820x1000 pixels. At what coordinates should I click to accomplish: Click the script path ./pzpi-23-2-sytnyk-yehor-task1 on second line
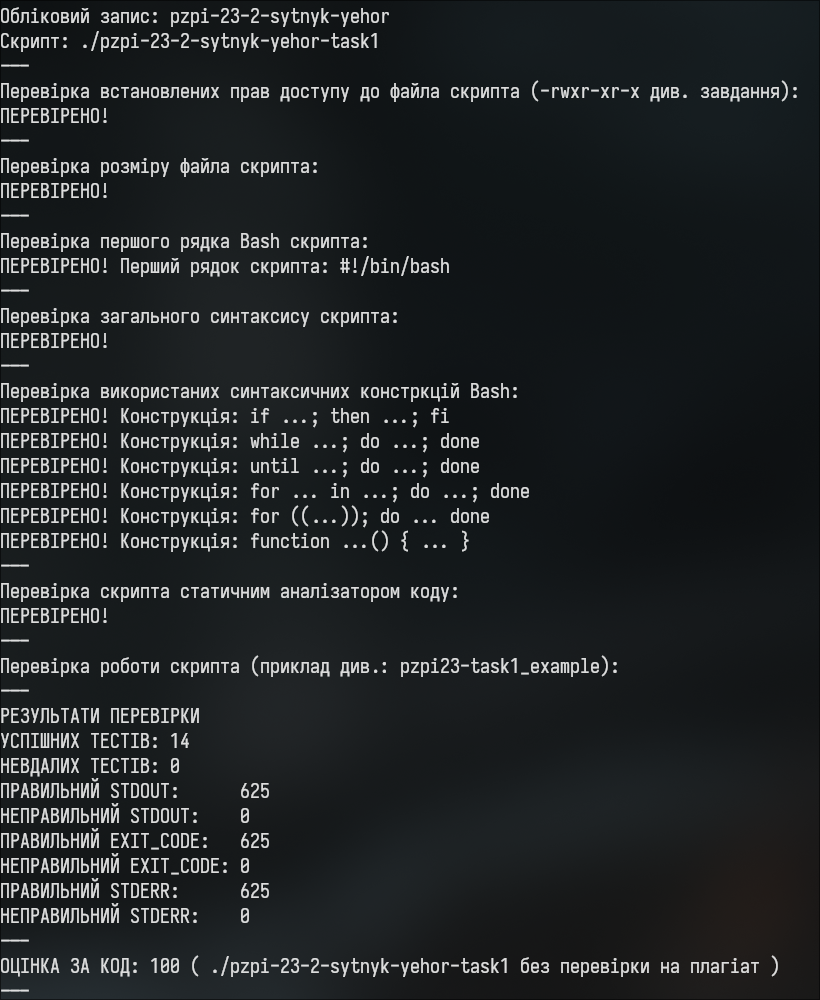click(230, 41)
